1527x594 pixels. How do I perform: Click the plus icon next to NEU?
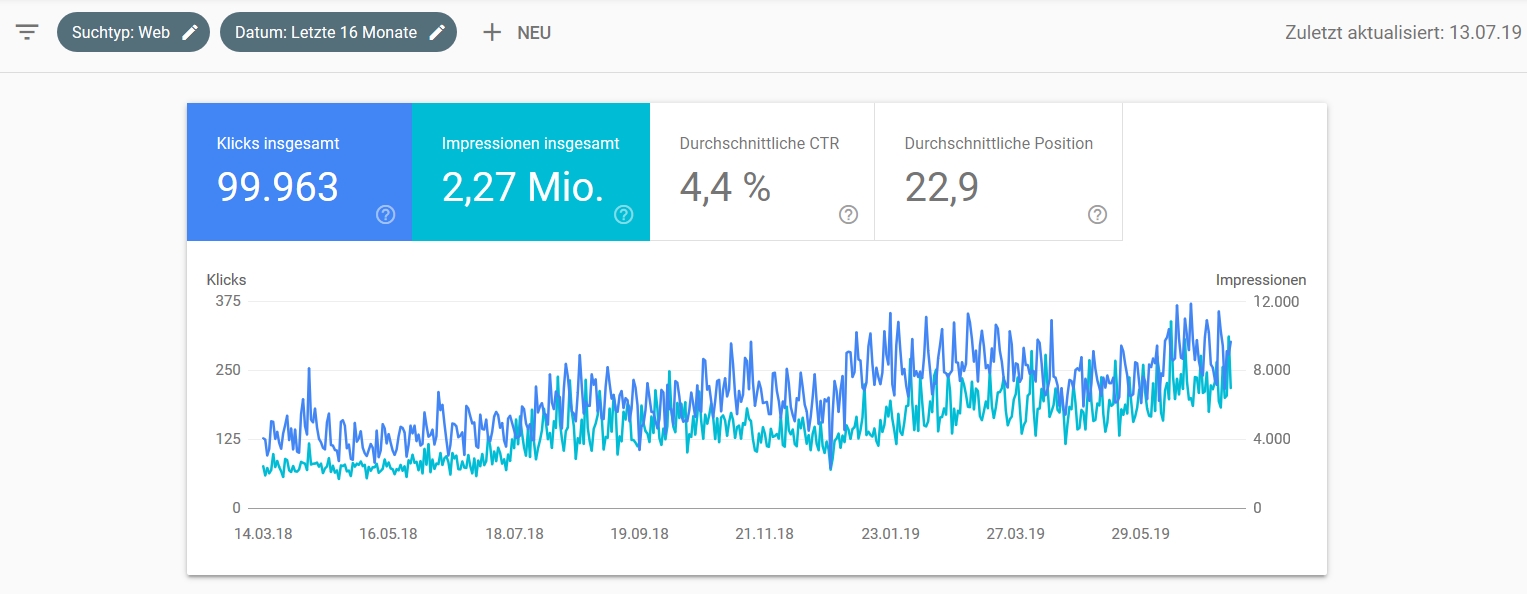492,31
